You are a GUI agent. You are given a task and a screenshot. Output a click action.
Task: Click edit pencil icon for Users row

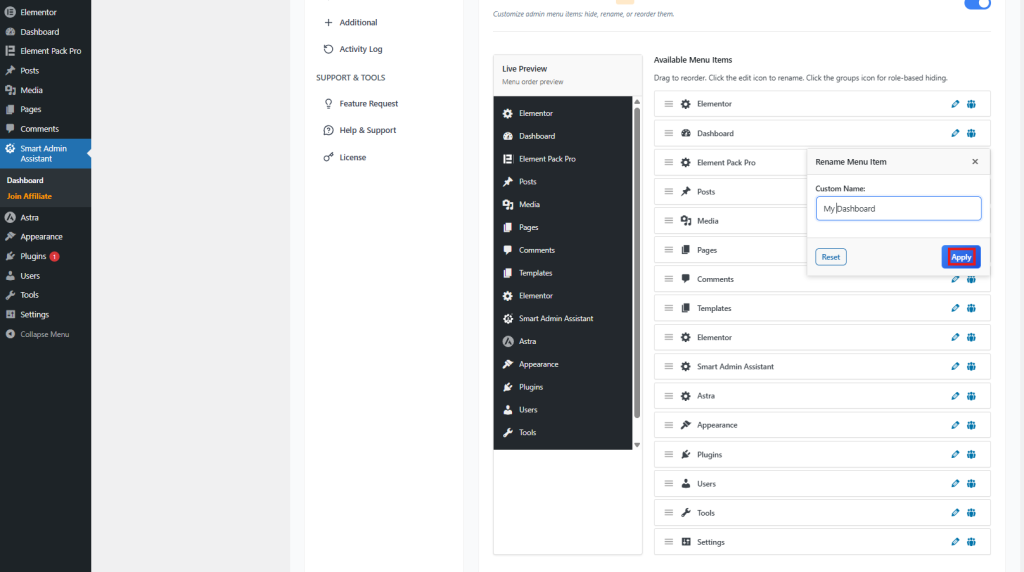click(x=955, y=484)
